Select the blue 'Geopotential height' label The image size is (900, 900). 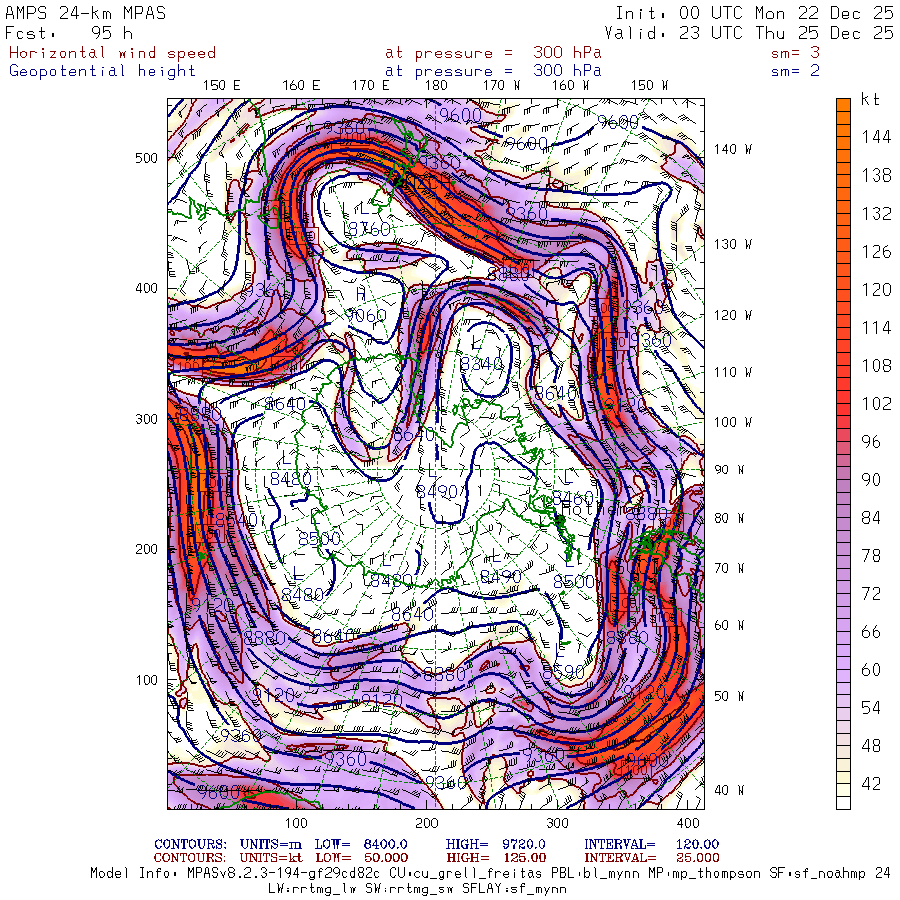pyautogui.click(x=102, y=71)
